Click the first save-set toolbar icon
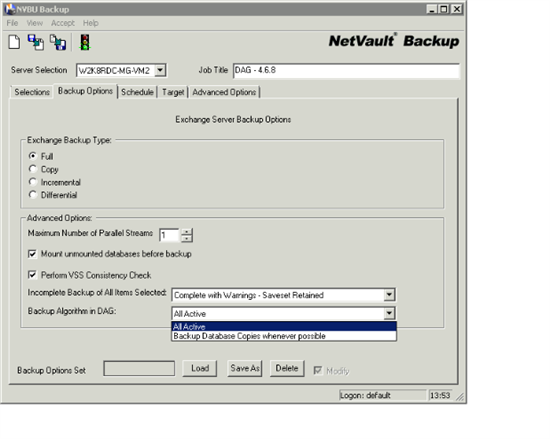The image size is (550, 439). coord(36,42)
